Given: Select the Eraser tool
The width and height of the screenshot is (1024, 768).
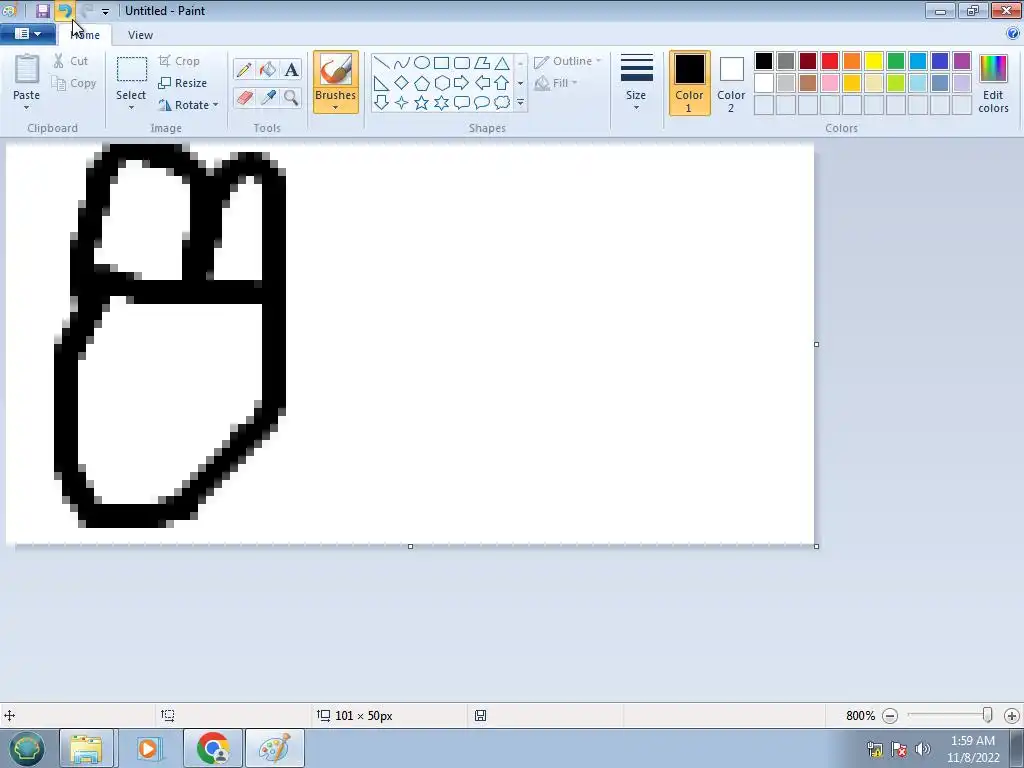Looking at the screenshot, I should tap(244, 97).
